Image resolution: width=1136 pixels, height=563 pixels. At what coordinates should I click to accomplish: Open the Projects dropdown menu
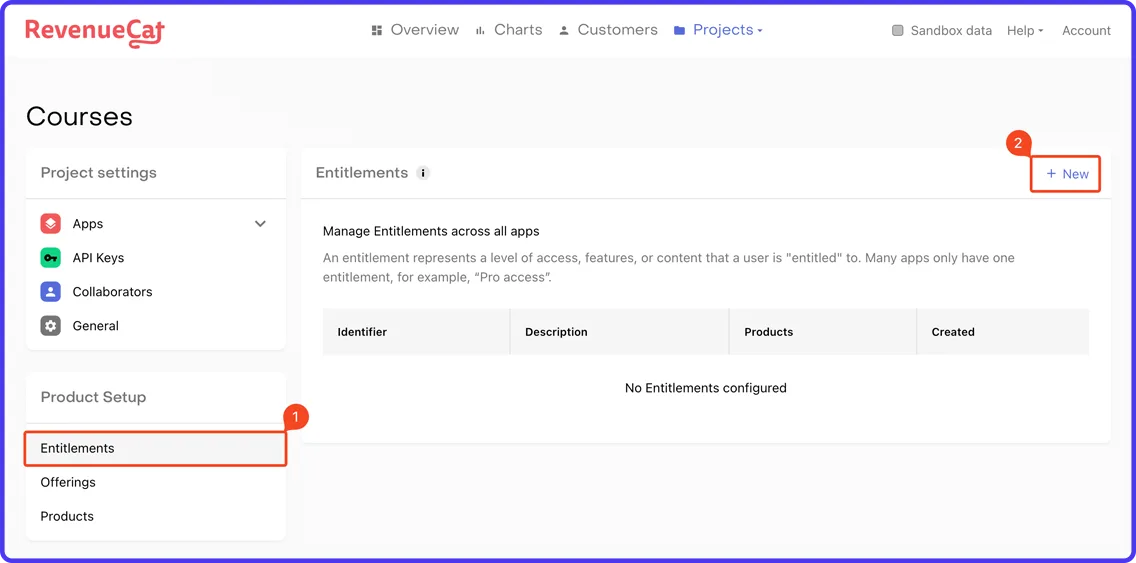[x=718, y=30]
